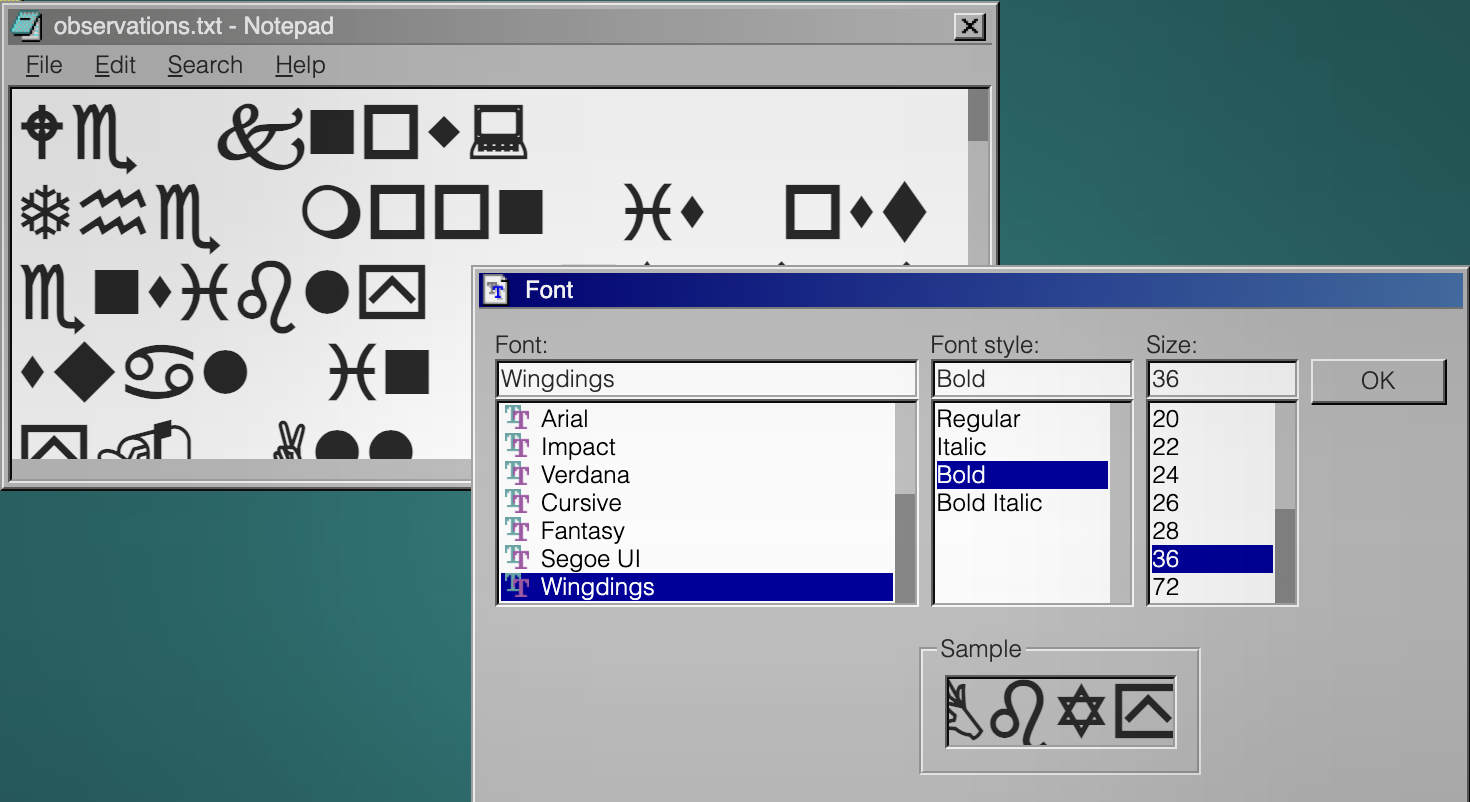Click the size list scrollbar thumb

1285,555
